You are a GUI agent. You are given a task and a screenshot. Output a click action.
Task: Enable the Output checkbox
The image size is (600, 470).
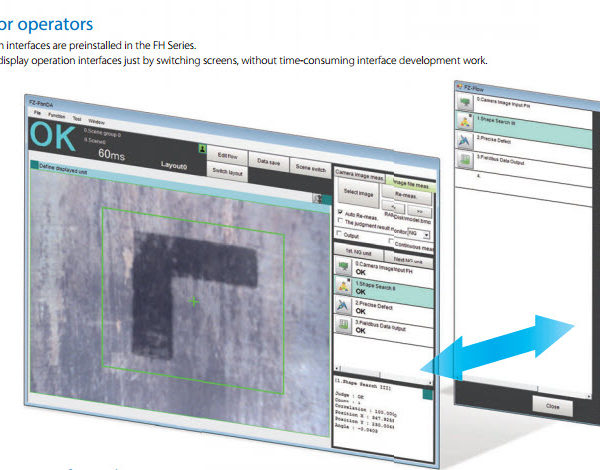pyautogui.click(x=339, y=233)
